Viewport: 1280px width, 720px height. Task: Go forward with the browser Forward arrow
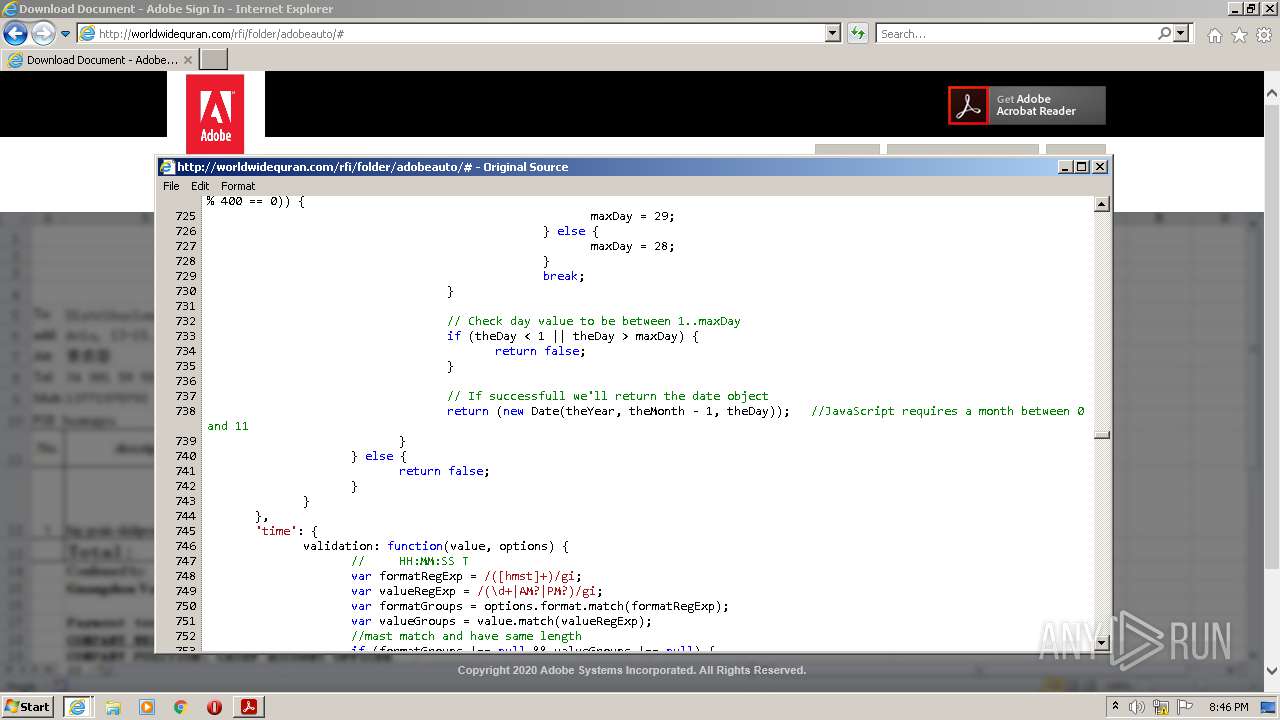click(43, 33)
